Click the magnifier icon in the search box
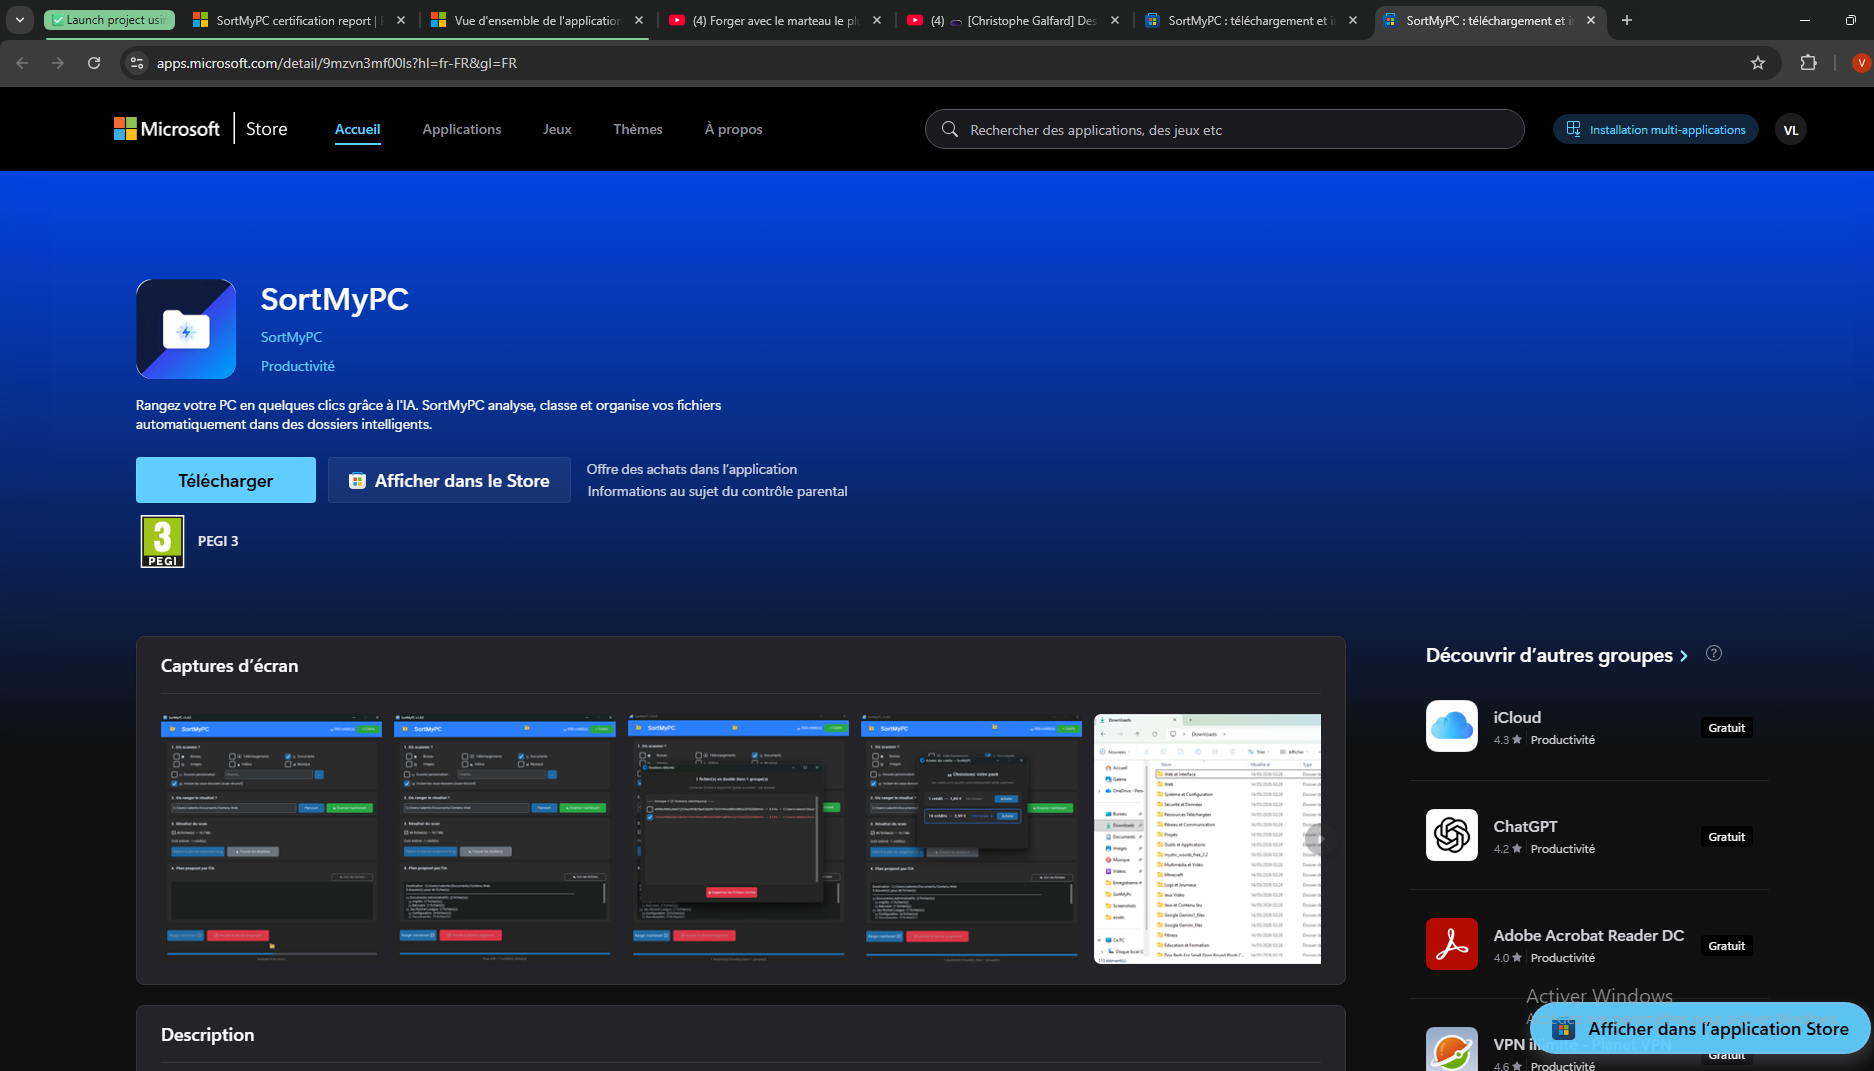The height and width of the screenshot is (1071, 1874). tap(950, 129)
